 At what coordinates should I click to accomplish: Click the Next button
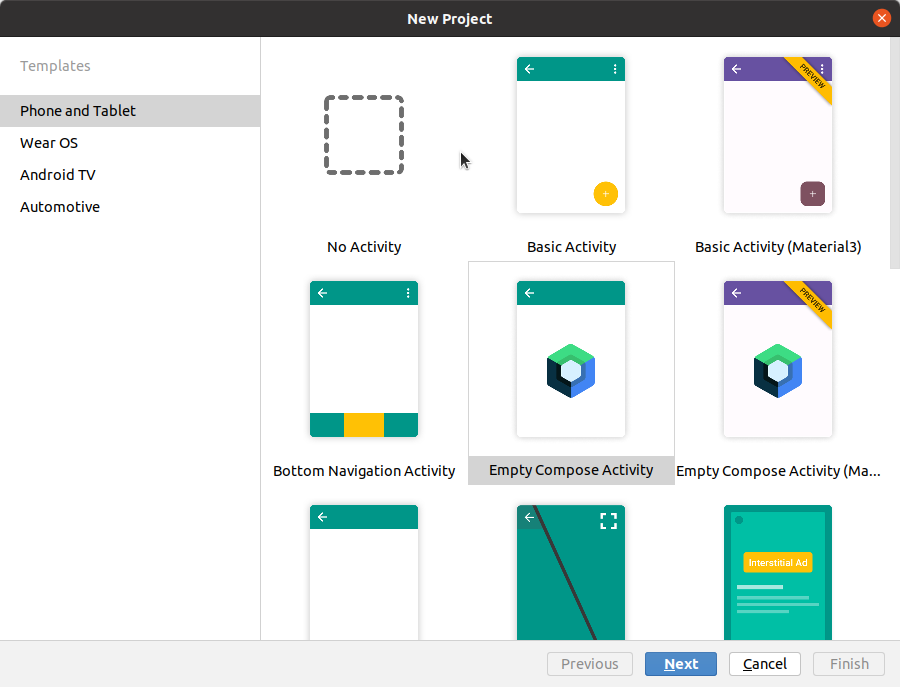click(681, 664)
